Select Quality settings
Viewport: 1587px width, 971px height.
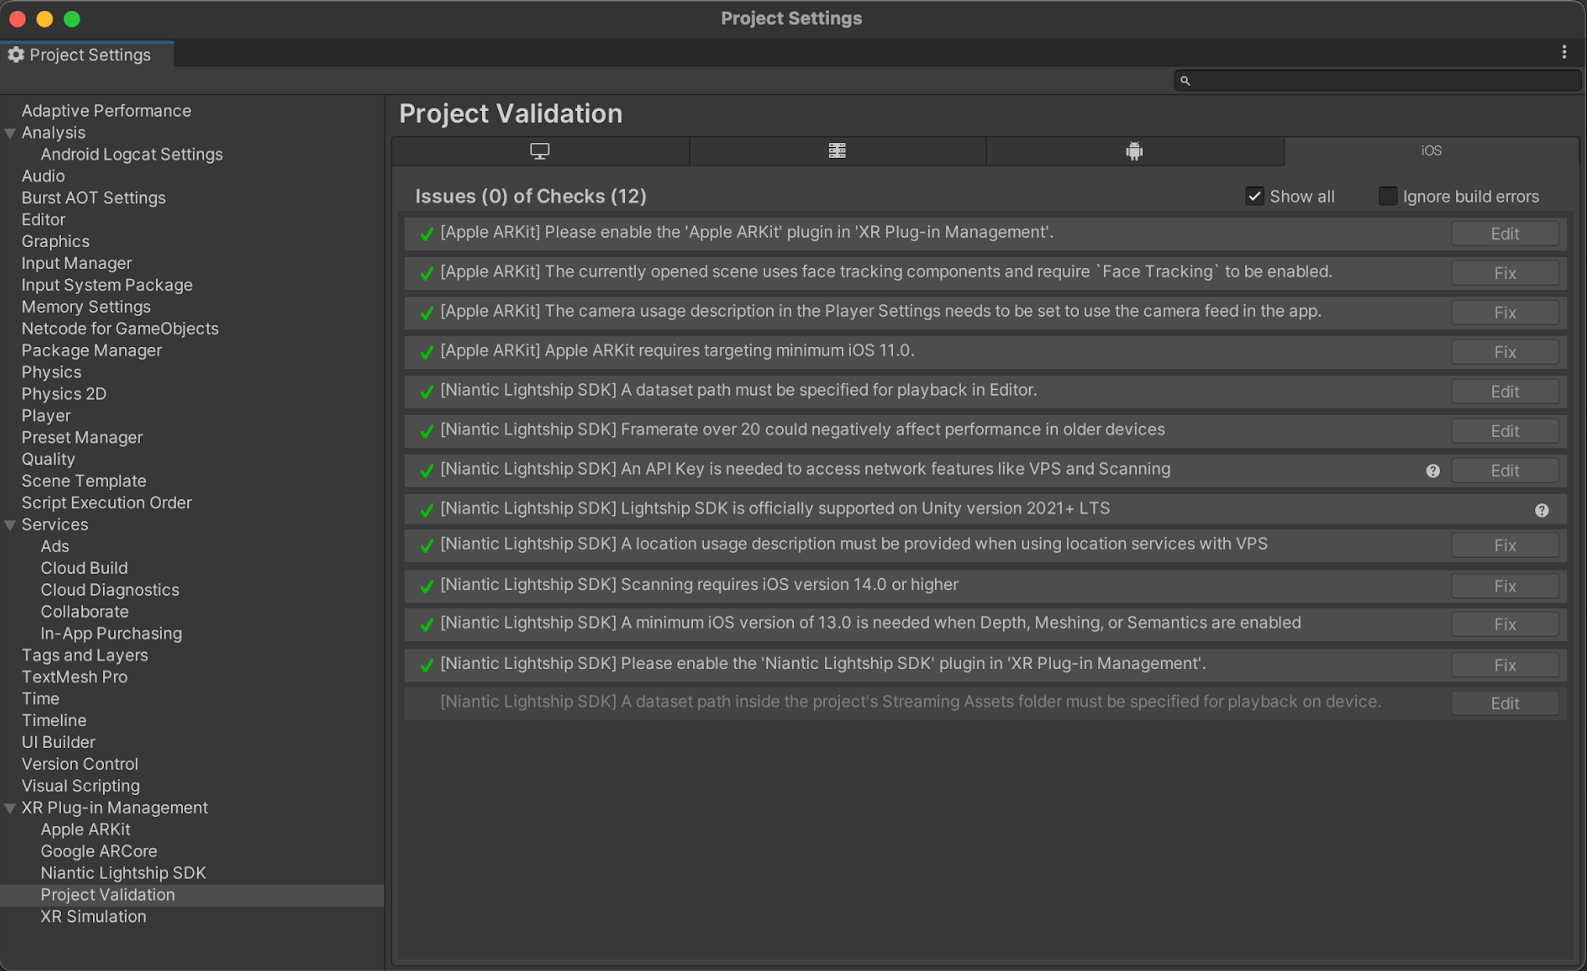[48, 459]
